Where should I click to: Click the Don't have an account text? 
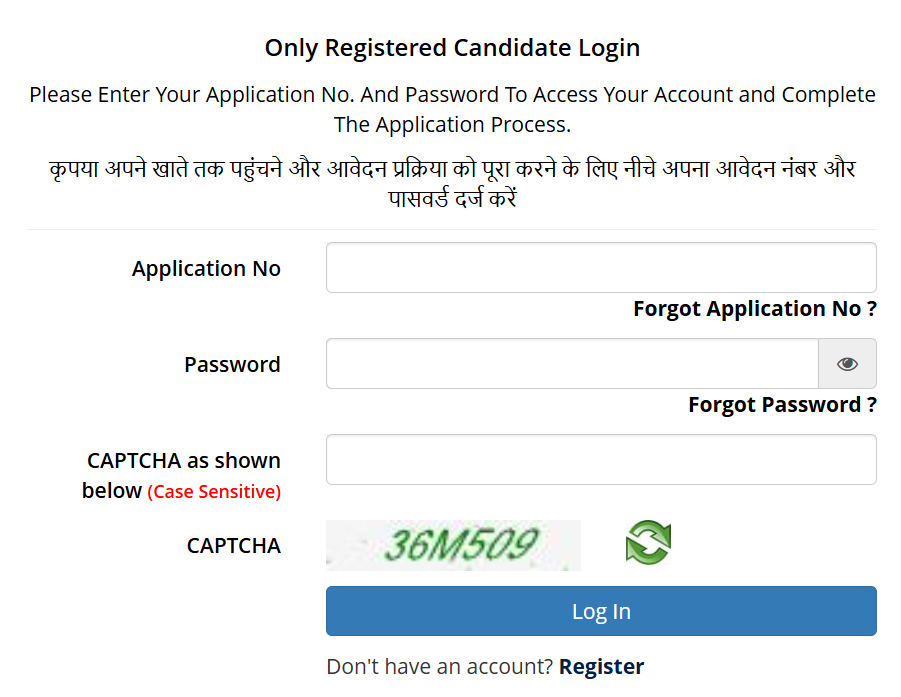tap(441, 666)
